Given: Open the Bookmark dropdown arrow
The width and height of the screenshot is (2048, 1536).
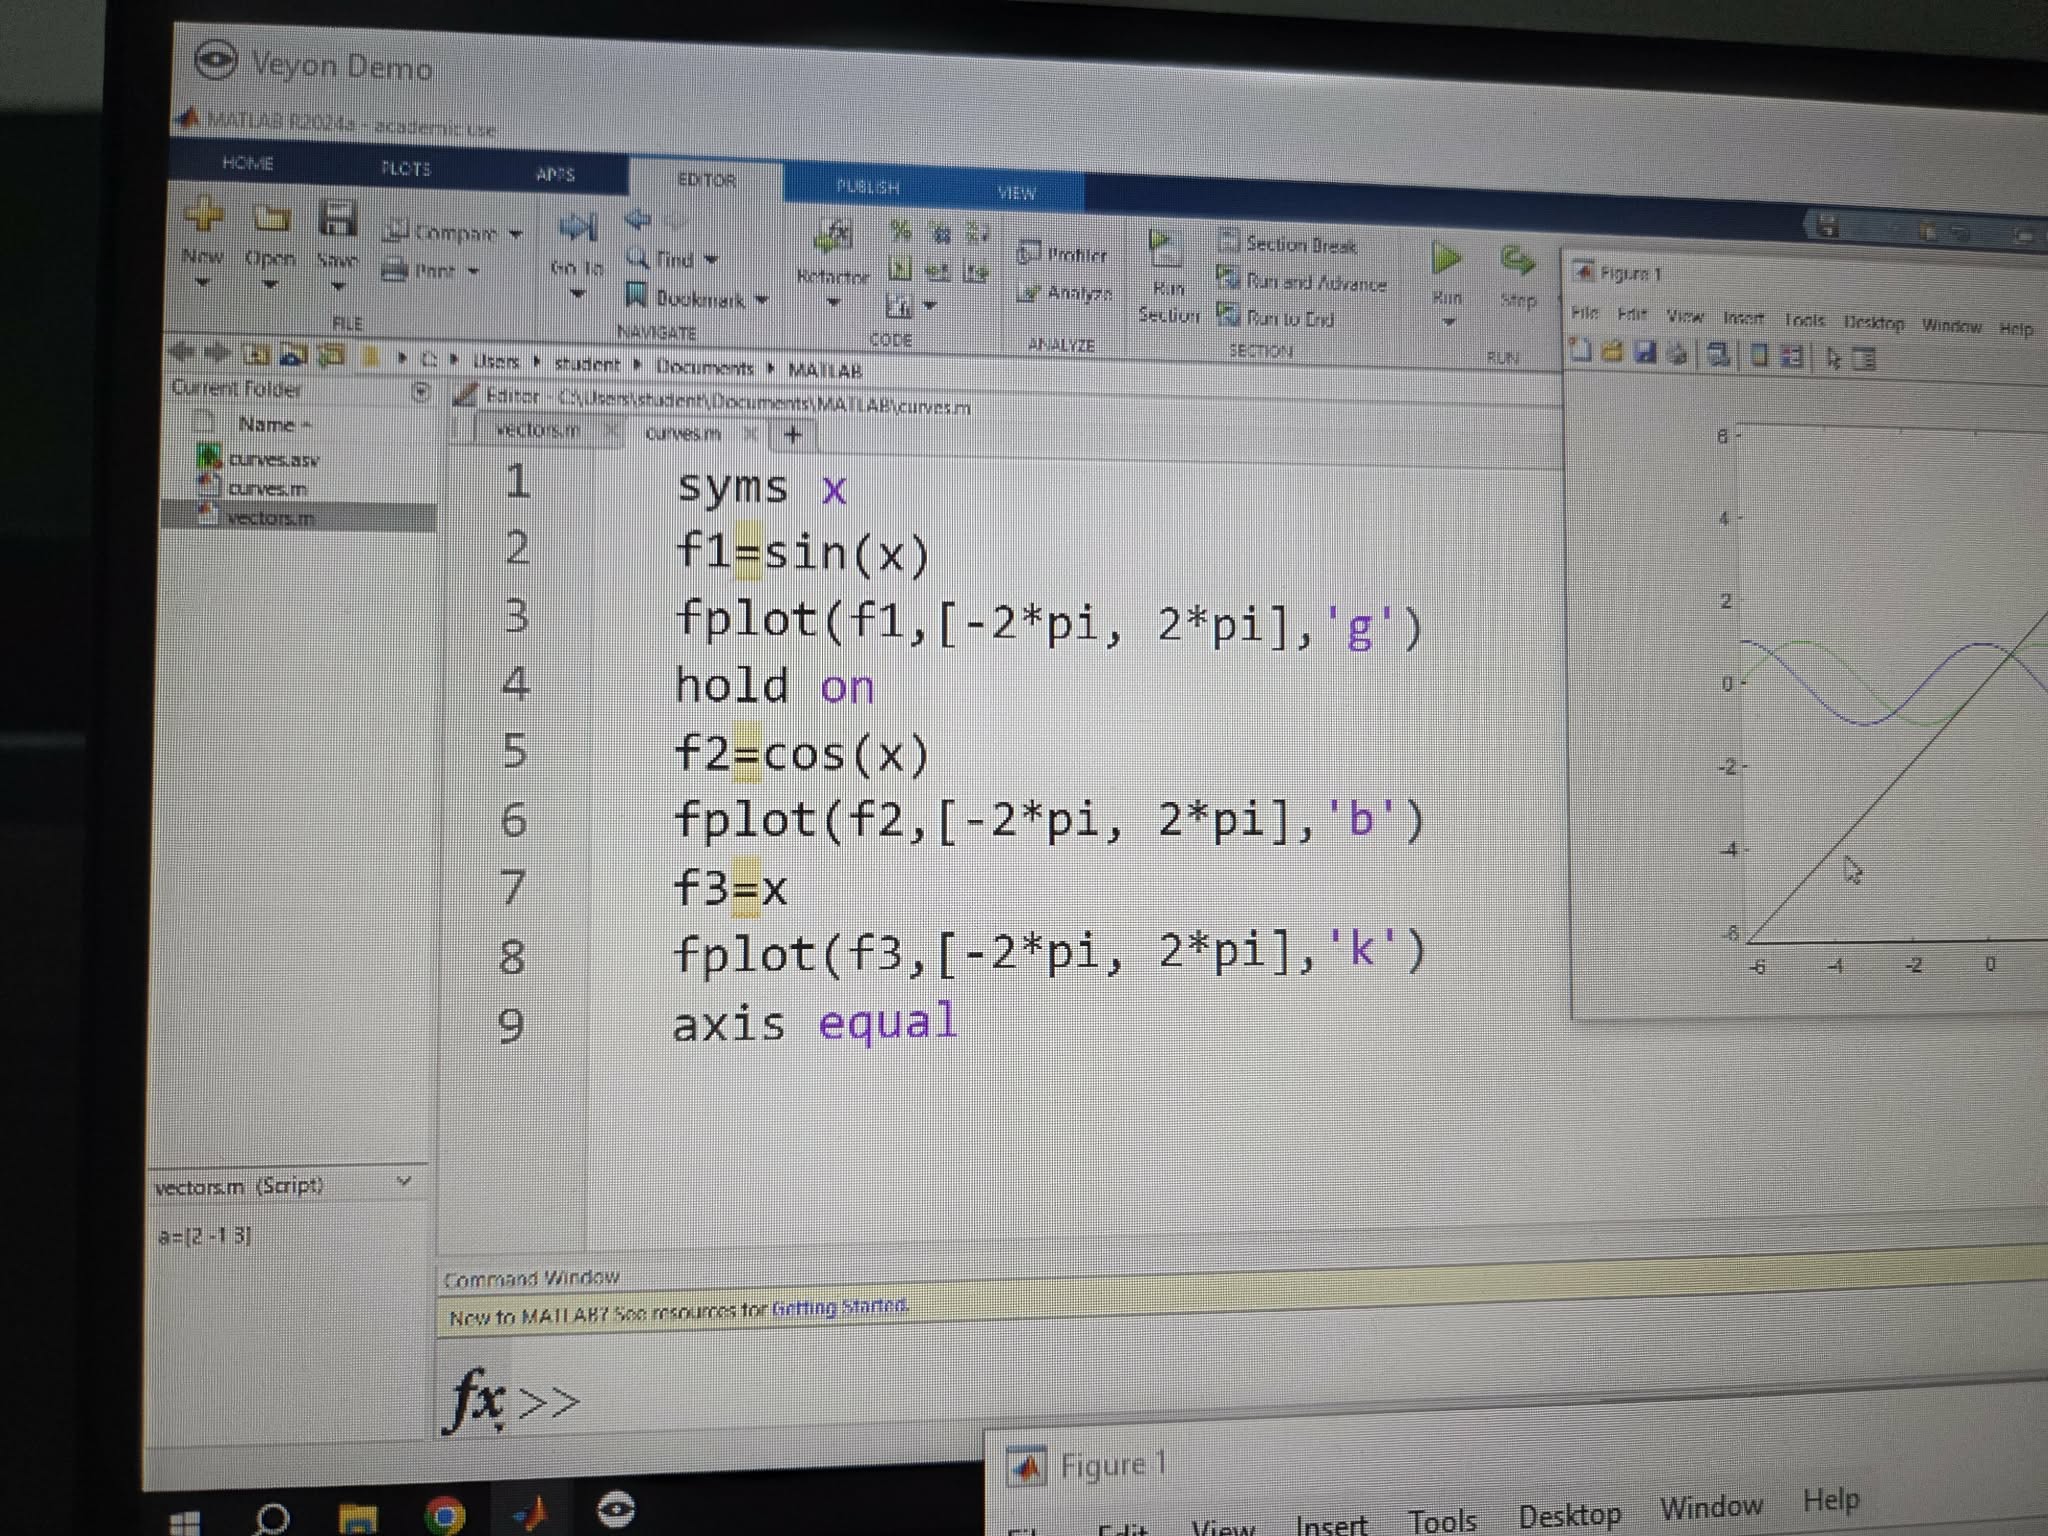Looking at the screenshot, I should point(762,300).
